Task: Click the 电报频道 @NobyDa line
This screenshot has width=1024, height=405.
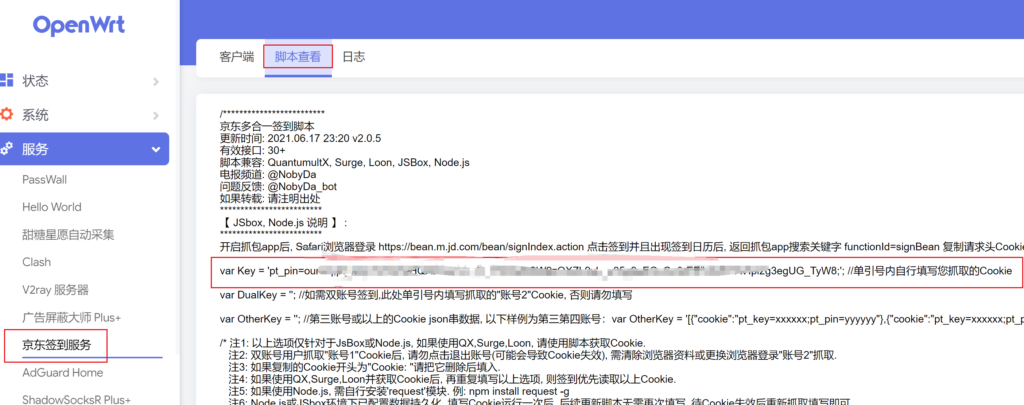Action: pyautogui.click(x=268, y=174)
